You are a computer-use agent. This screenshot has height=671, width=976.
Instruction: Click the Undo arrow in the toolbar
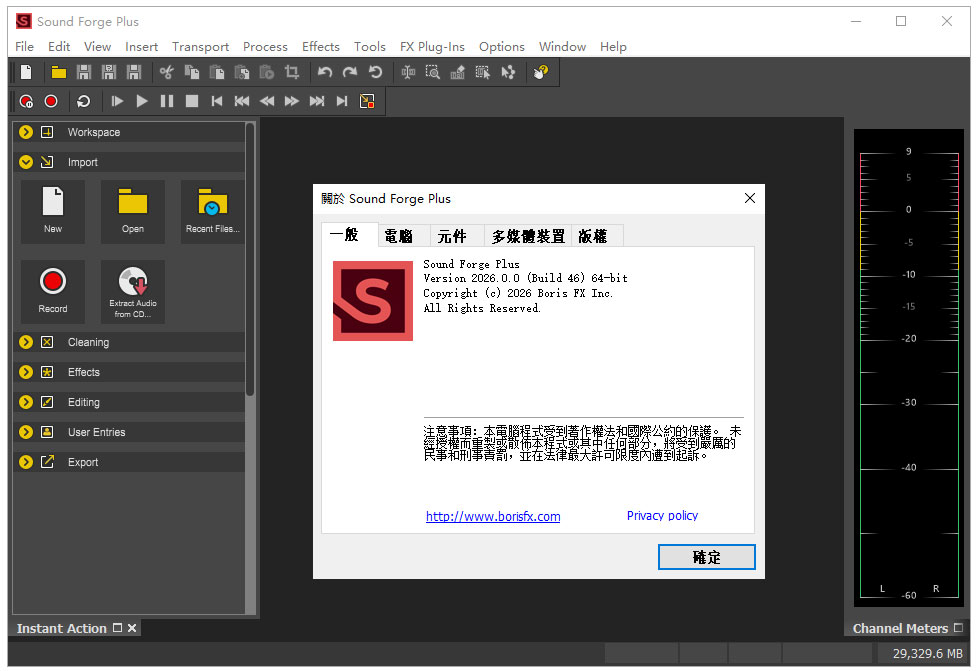(x=324, y=72)
